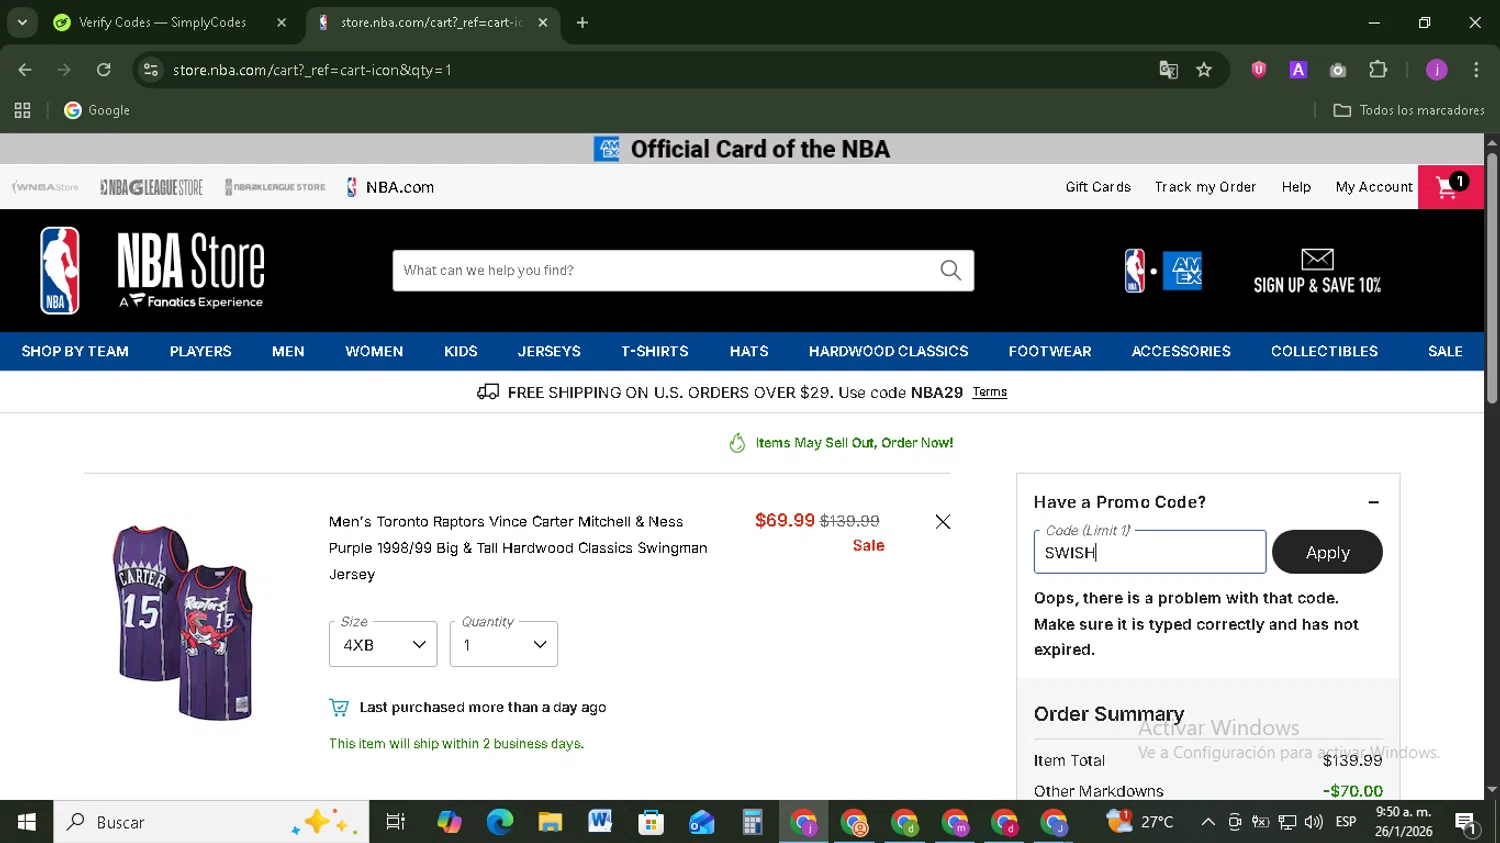Open the purple A extension icon
This screenshot has width=1500, height=843.
point(1298,70)
